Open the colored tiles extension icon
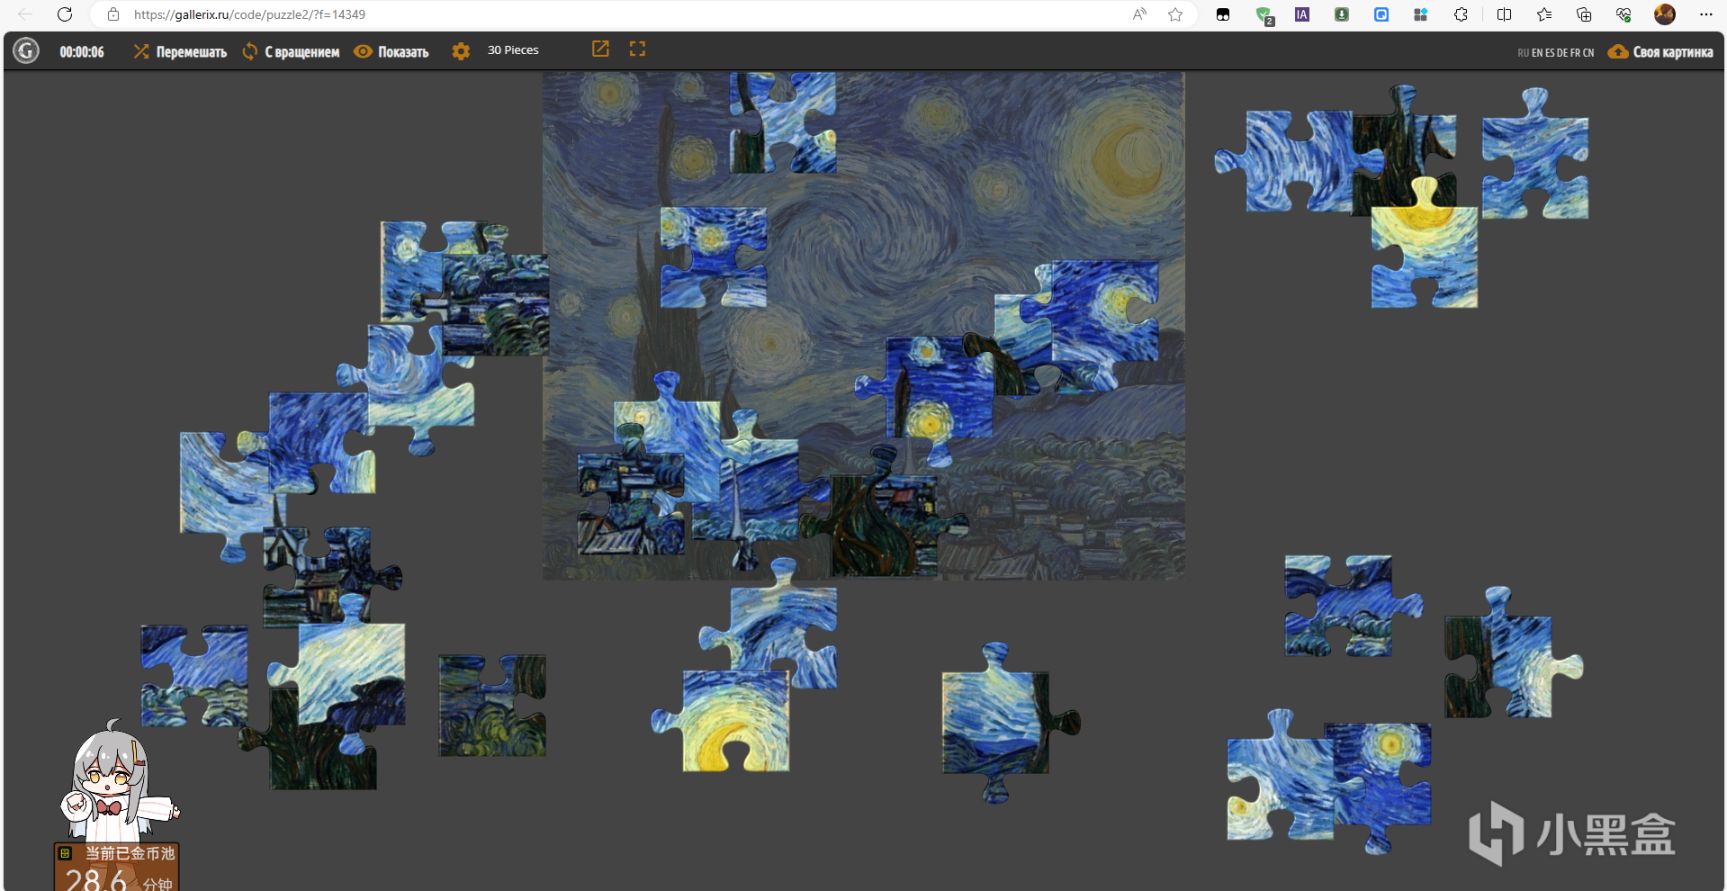Image resolution: width=1727 pixels, height=891 pixels. point(1420,14)
